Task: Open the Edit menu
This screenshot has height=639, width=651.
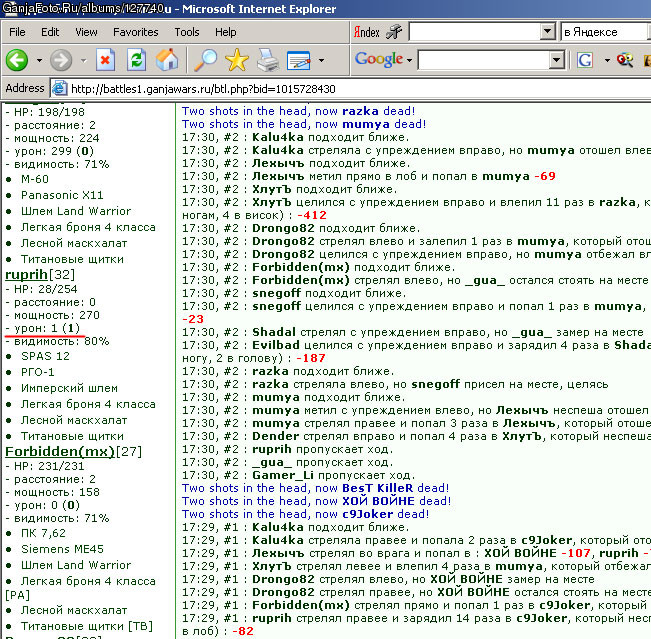Action: [50, 32]
